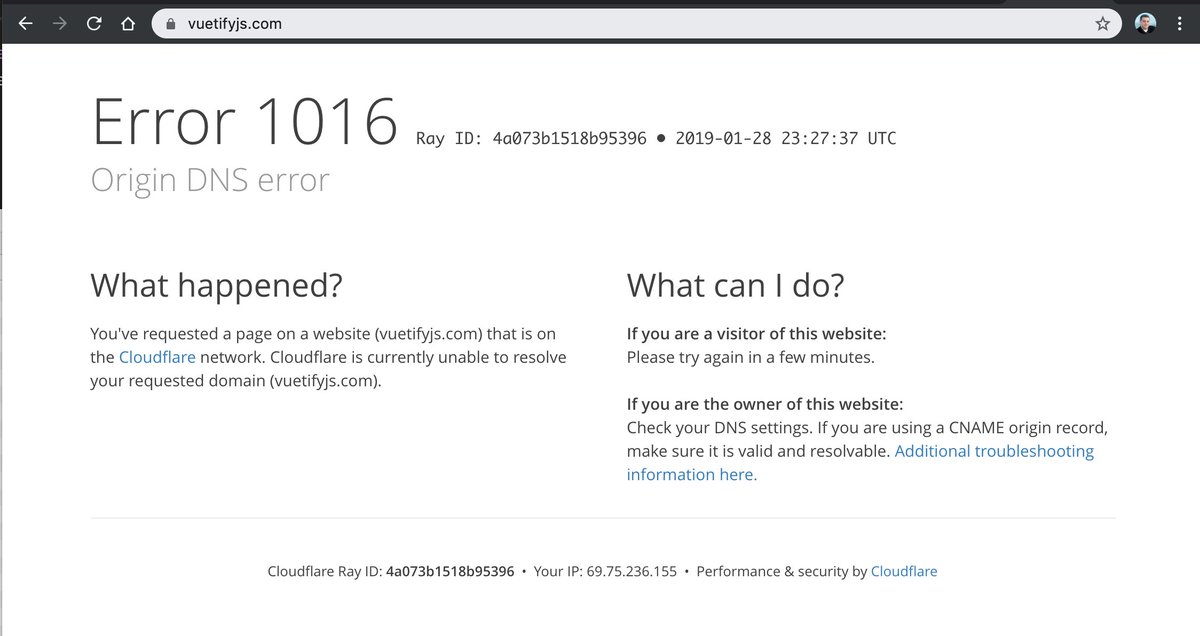Select the Error 1016 heading

click(x=245, y=122)
